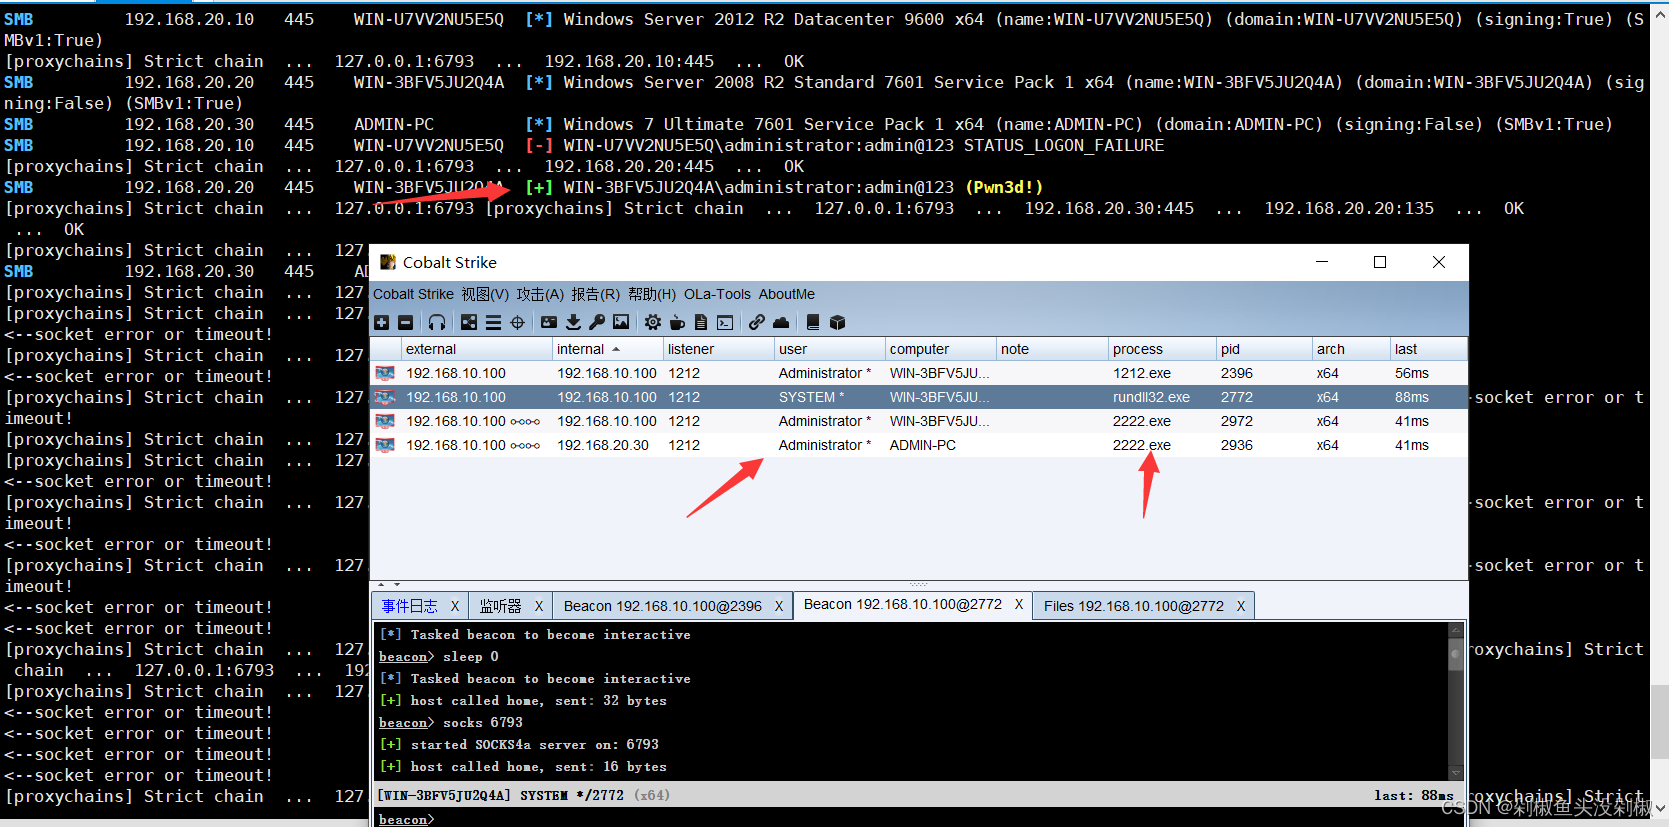Select the ADMIN-PC beacon session row
The width and height of the screenshot is (1669, 827).
pyautogui.click(x=919, y=445)
